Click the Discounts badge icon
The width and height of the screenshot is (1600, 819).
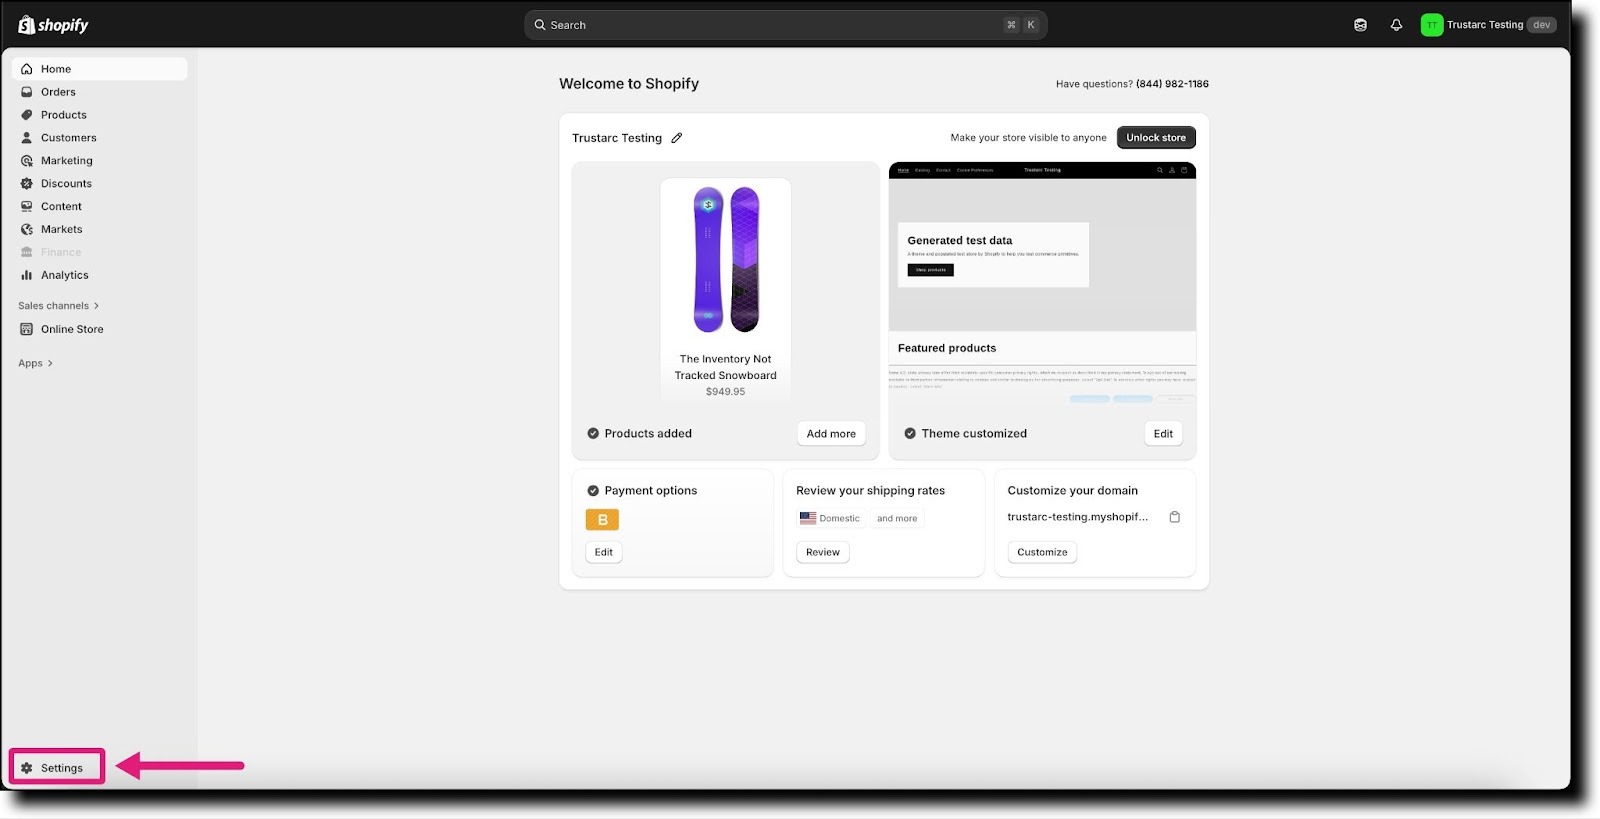point(27,184)
